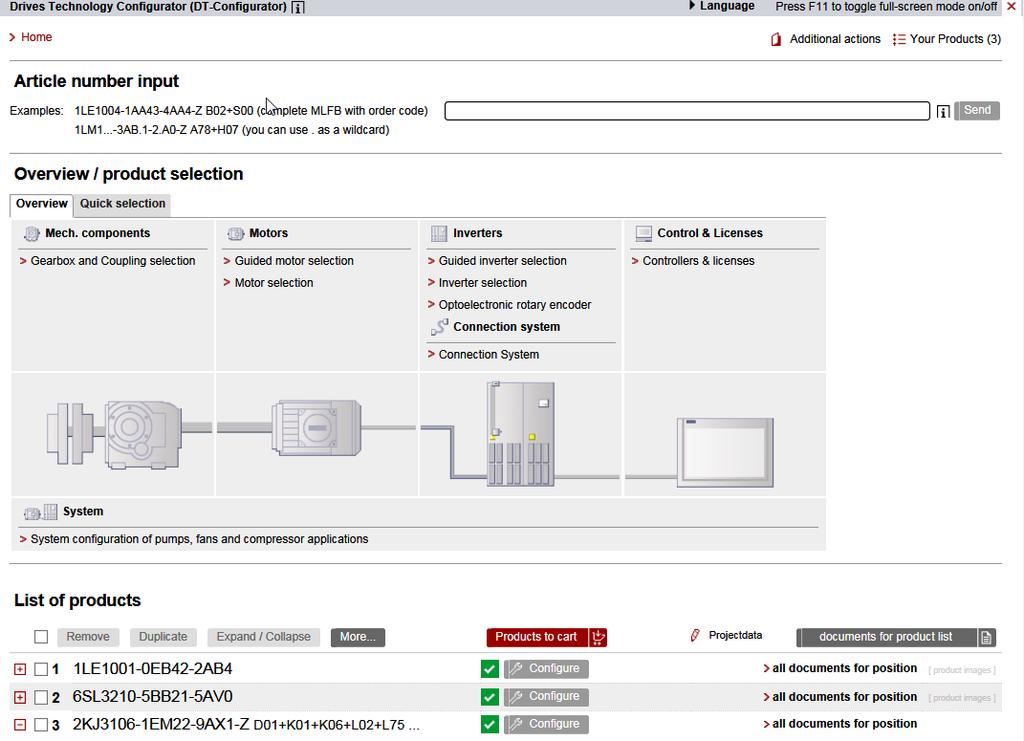This screenshot has width=1024, height=741.
Task: Click the info icon beside DT-Configurator title
Action: pos(298,7)
